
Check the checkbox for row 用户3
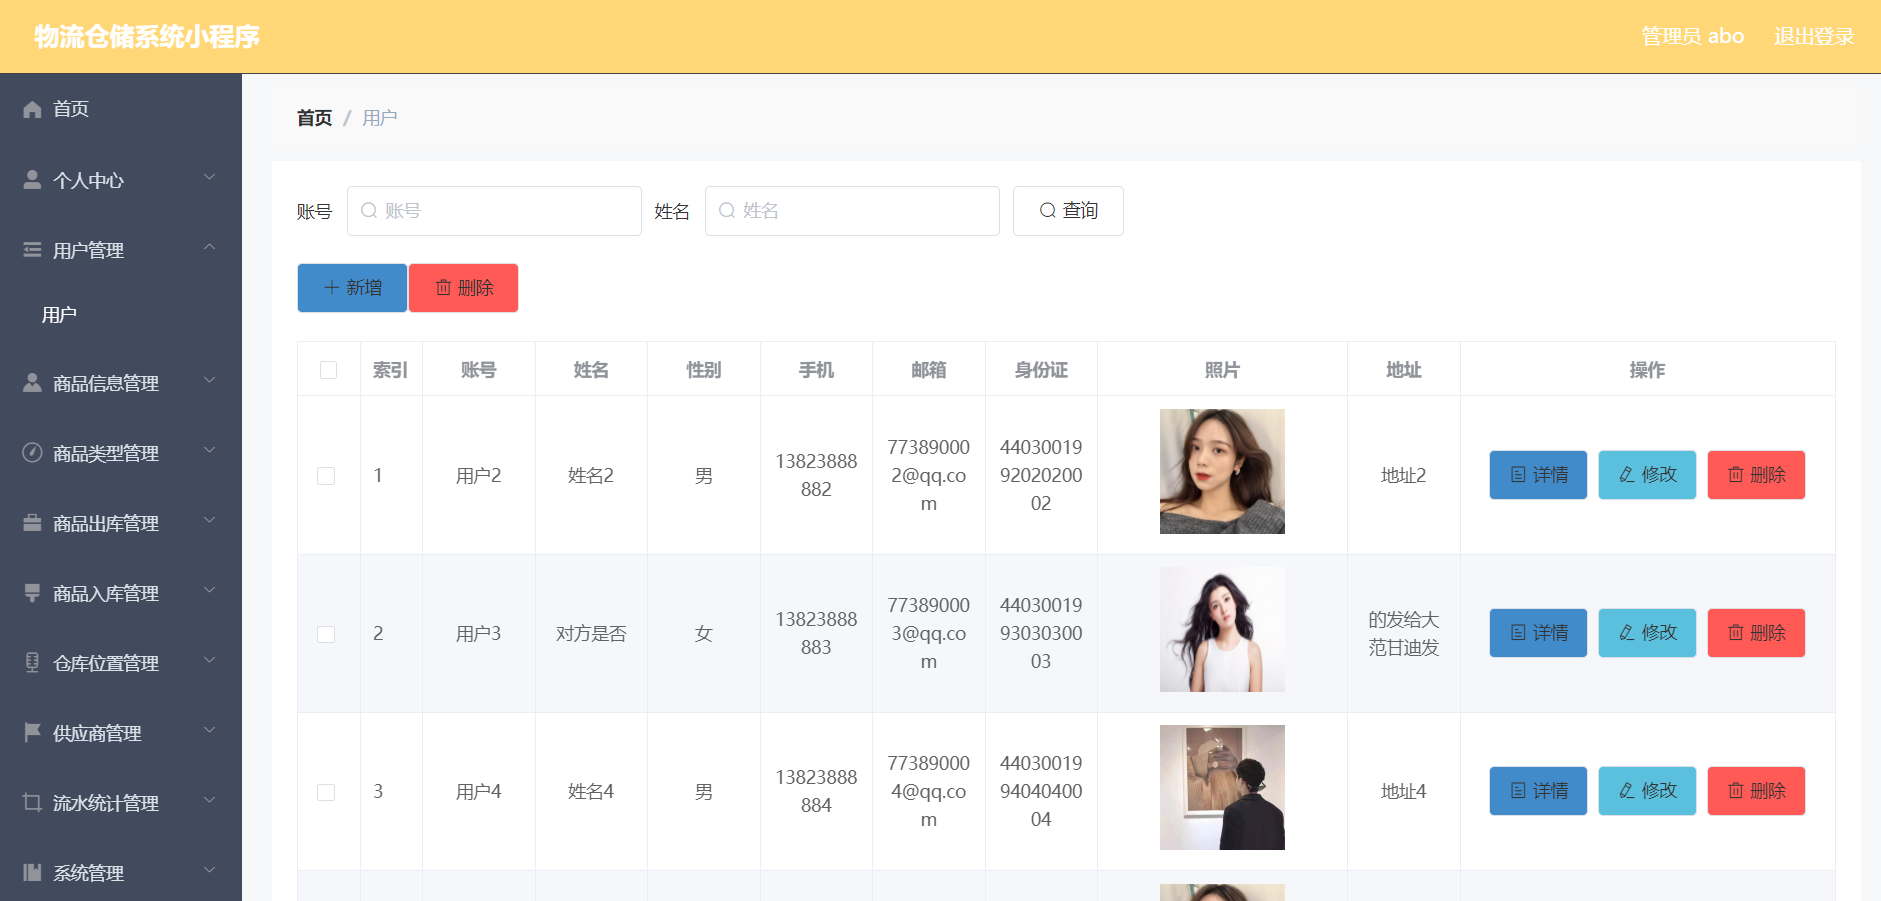point(326,634)
